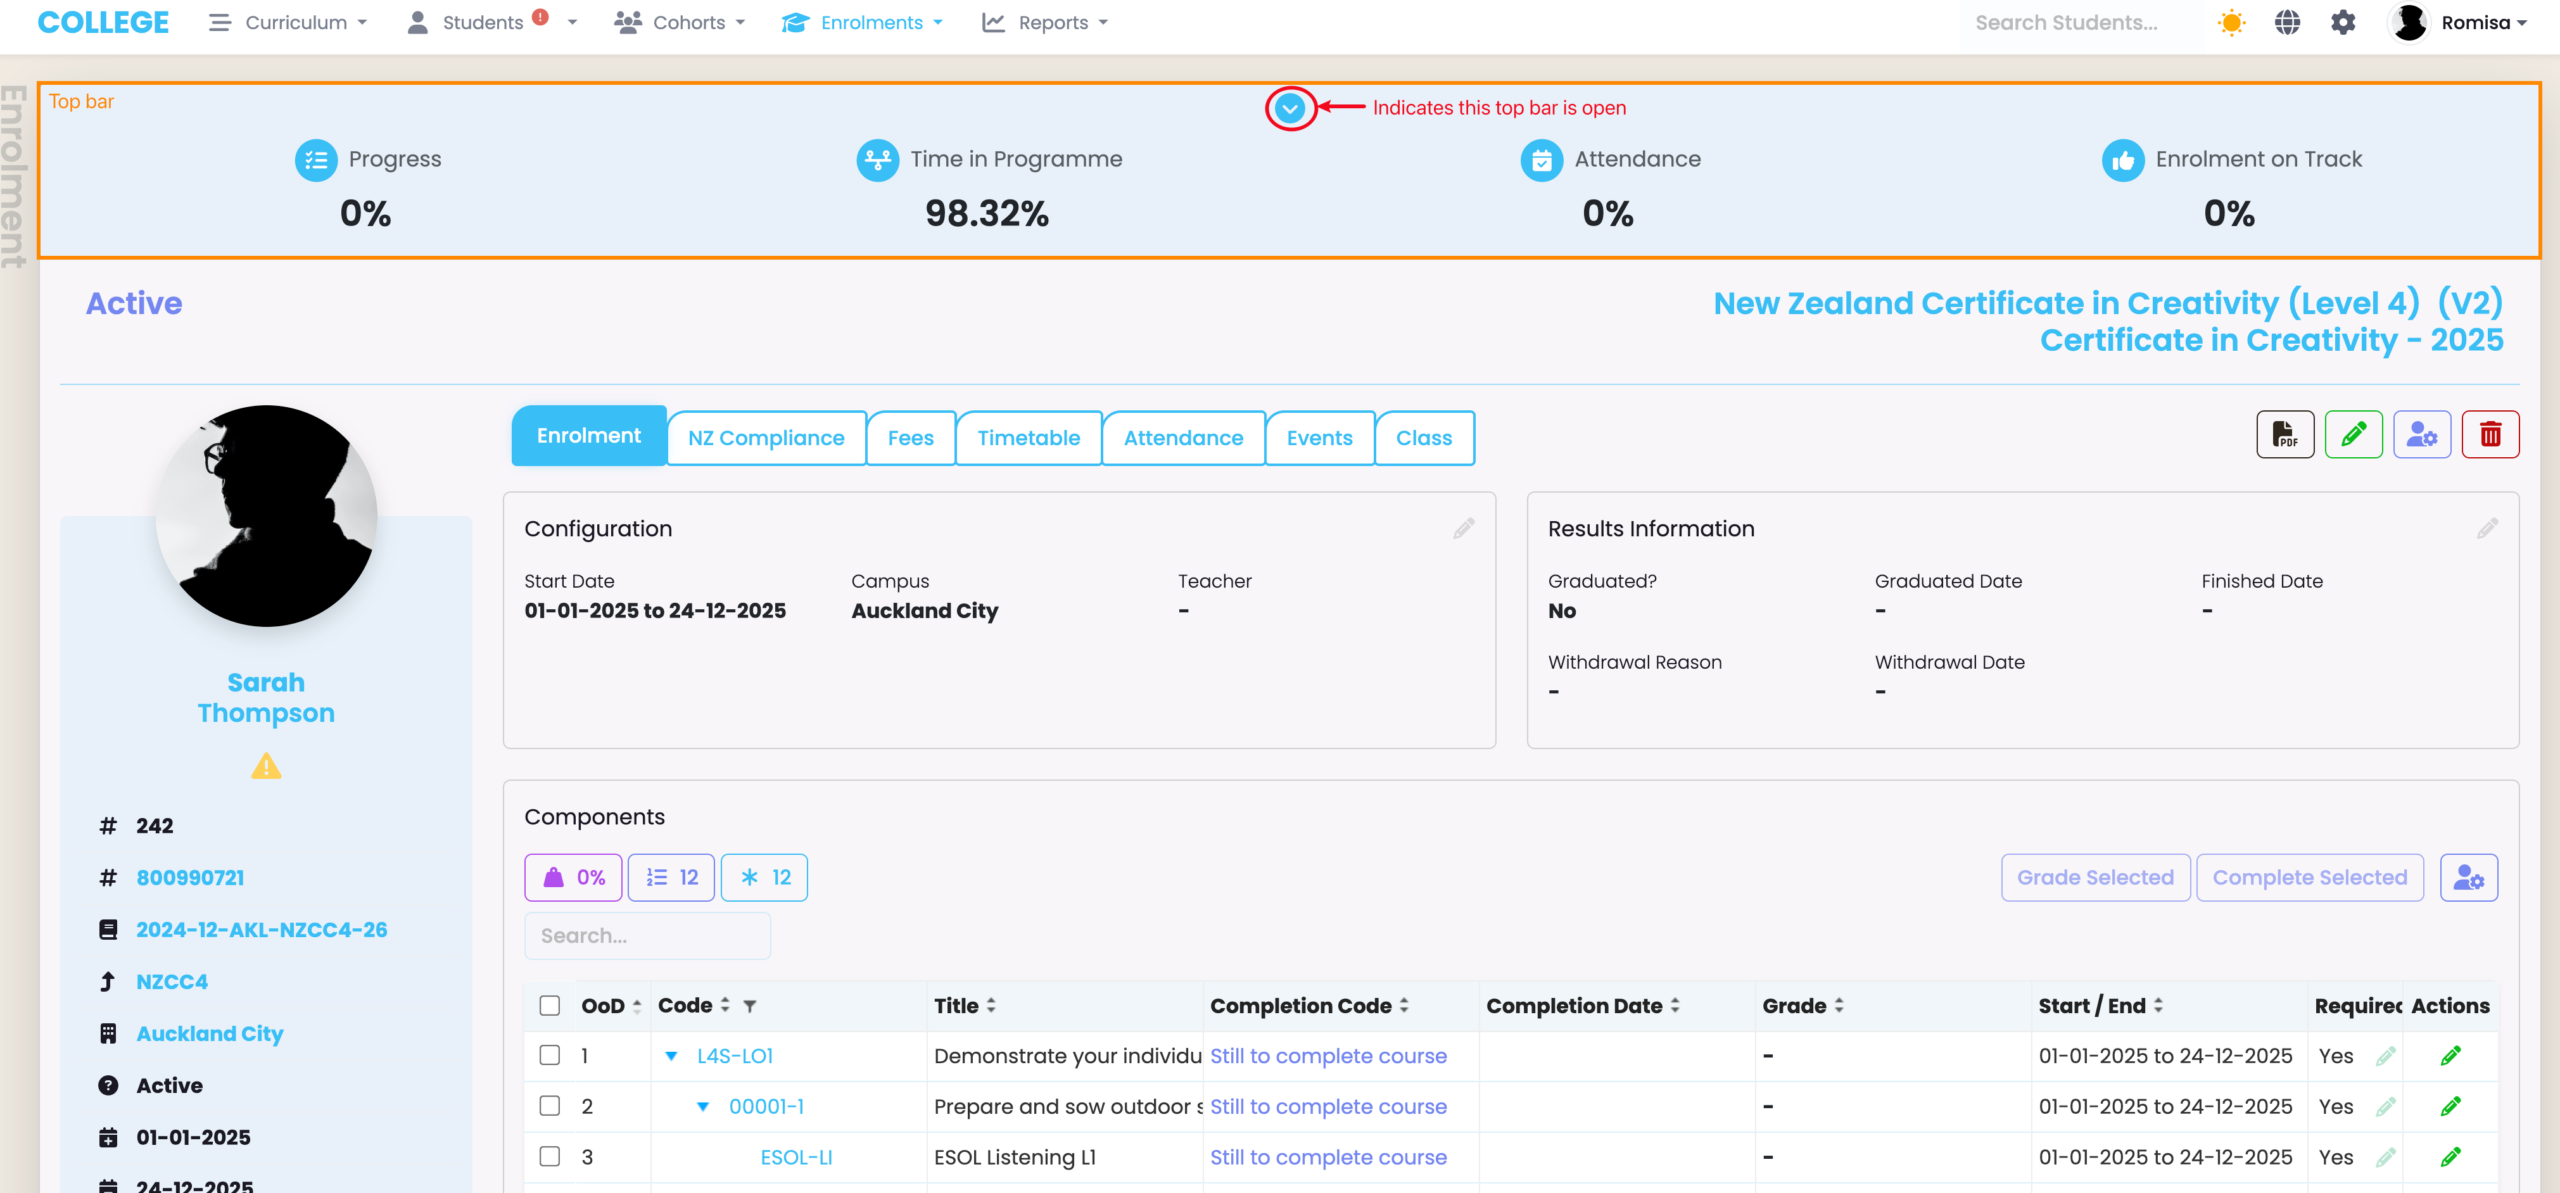Tick the checkbox for row L4S-LO1

tap(550, 1055)
